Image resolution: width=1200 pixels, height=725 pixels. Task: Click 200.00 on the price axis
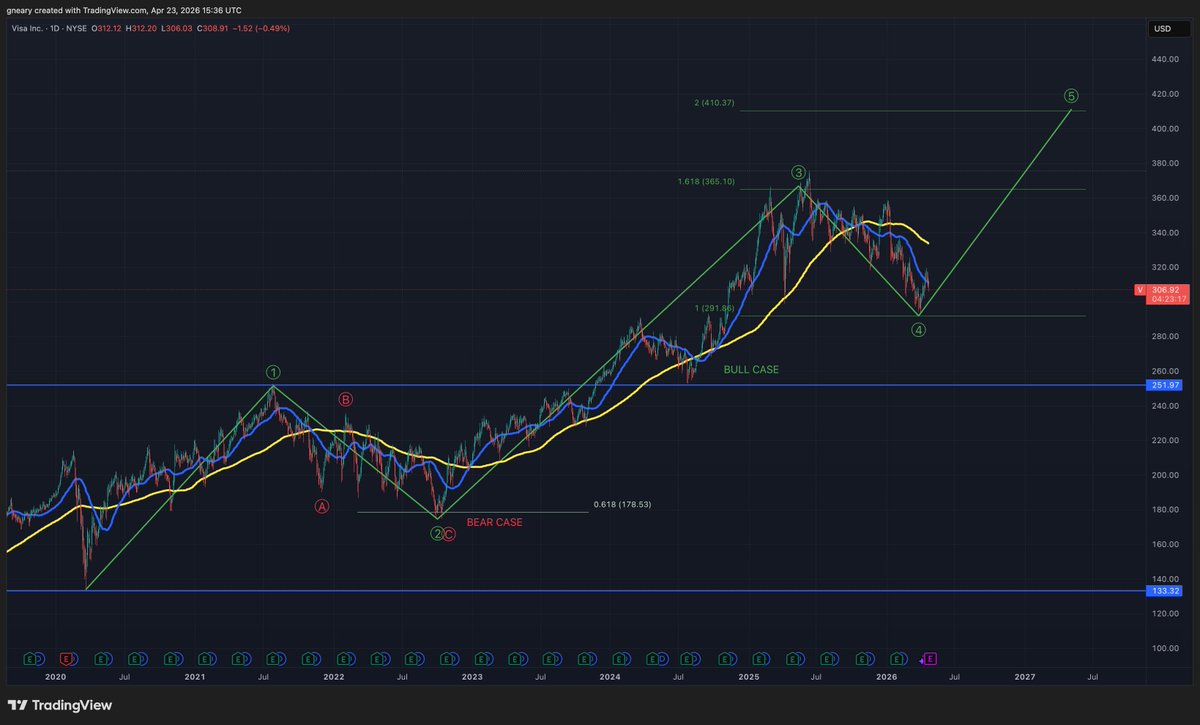click(x=1166, y=475)
